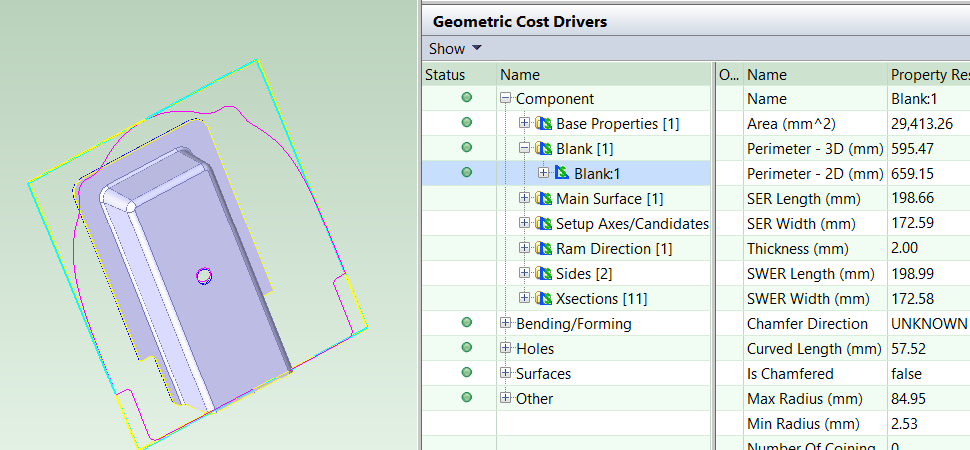The width and height of the screenshot is (970, 450).
Task: Open the Show dropdown menu
Action: [x=455, y=49]
